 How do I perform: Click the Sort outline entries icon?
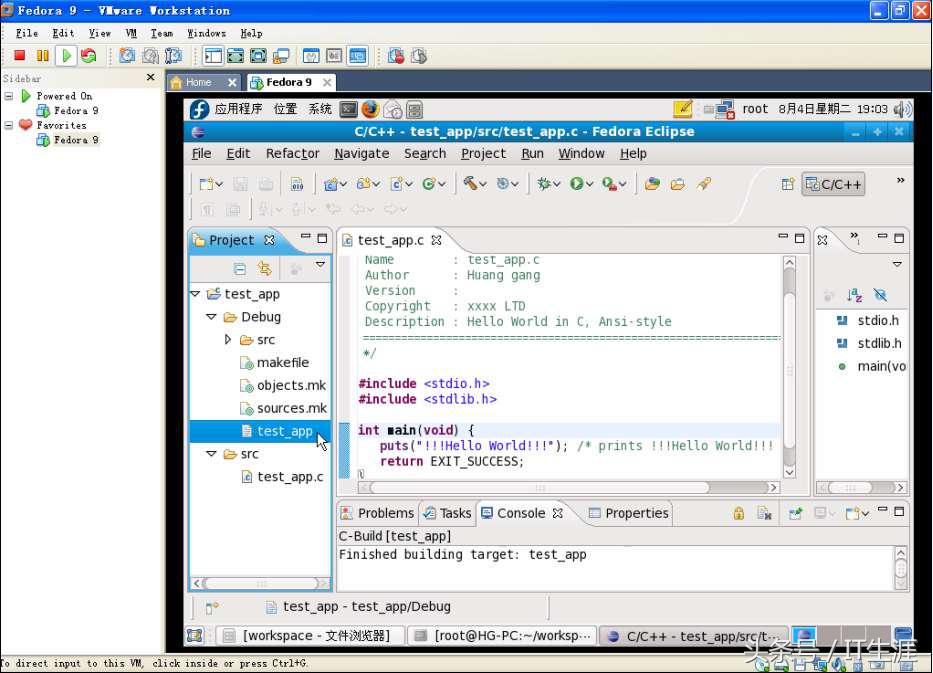[x=854, y=294]
